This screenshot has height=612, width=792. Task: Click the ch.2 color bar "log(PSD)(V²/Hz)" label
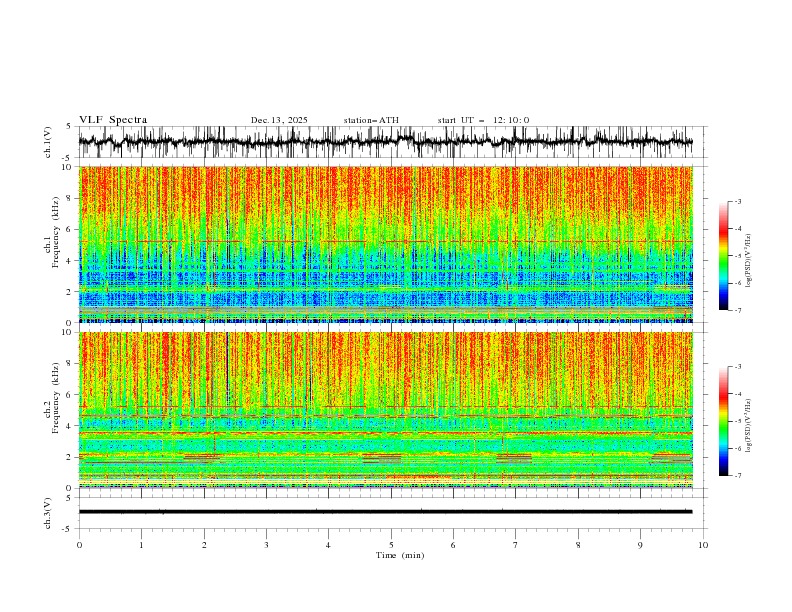pos(749,426)
